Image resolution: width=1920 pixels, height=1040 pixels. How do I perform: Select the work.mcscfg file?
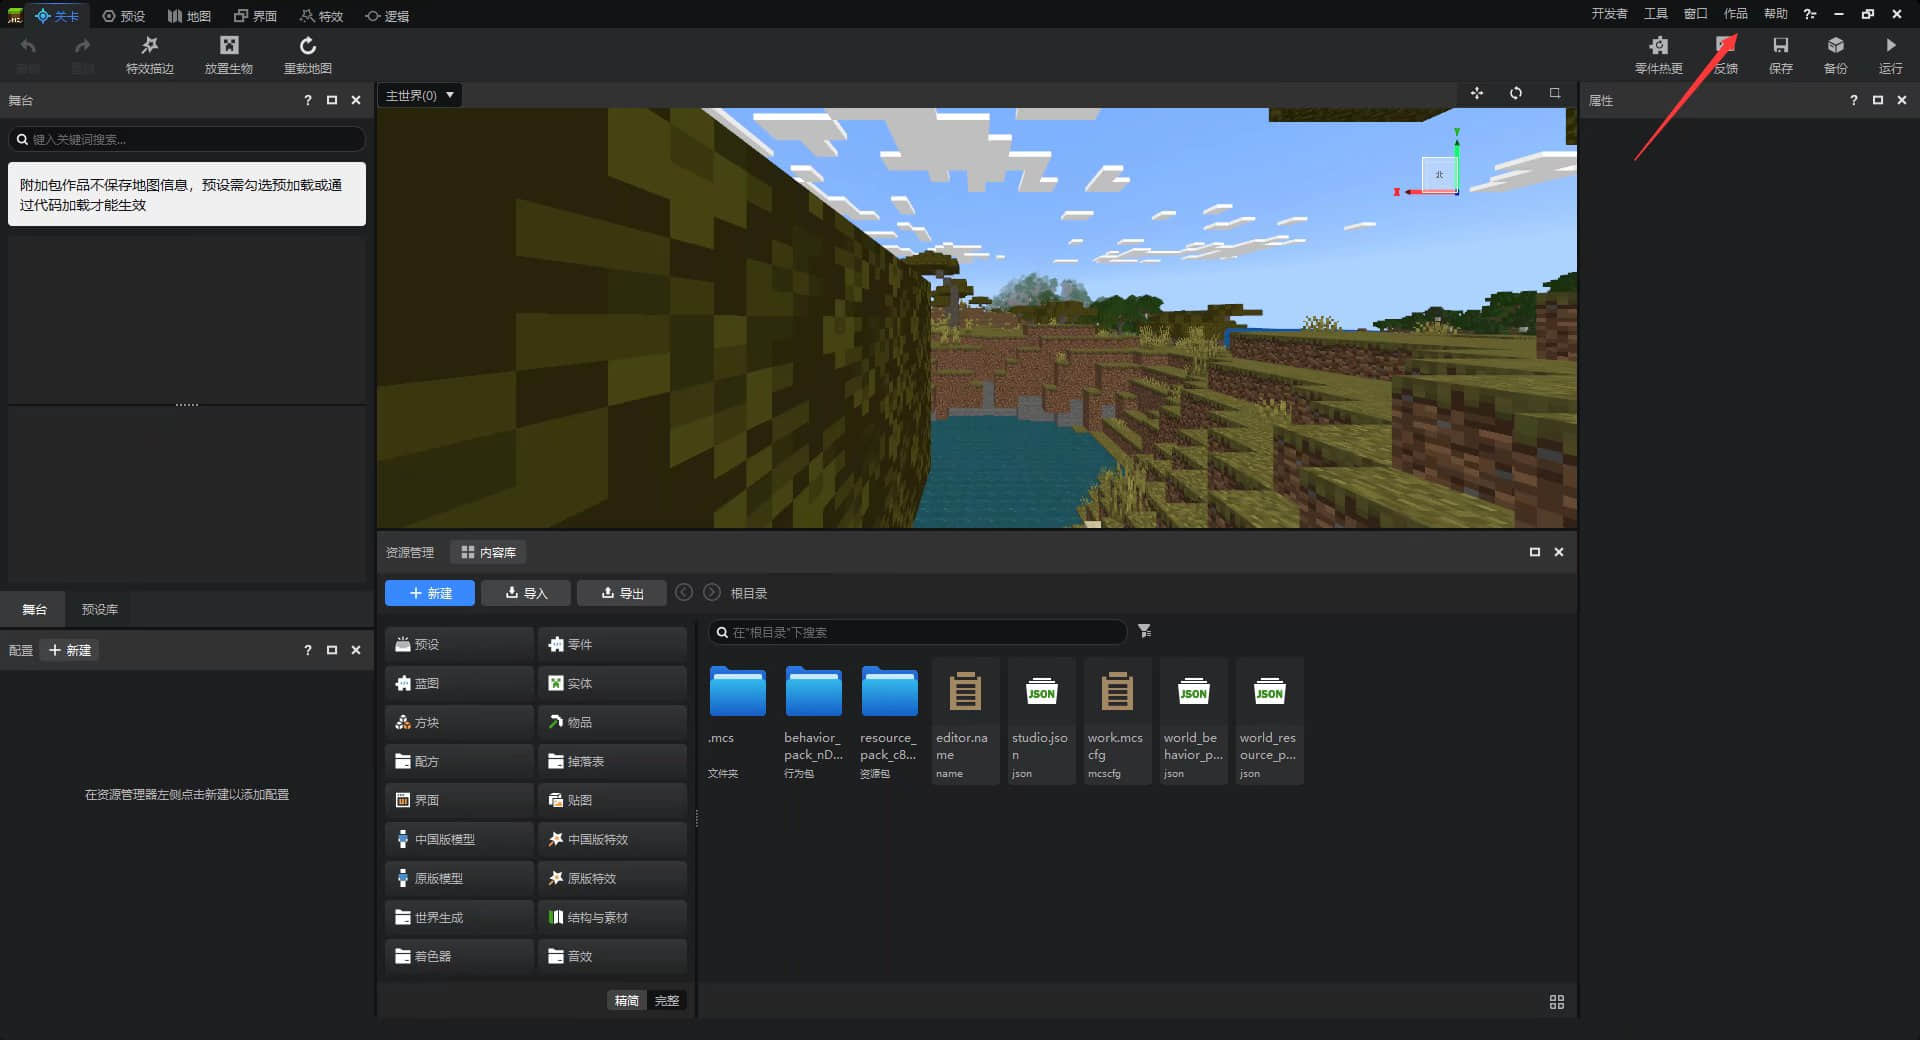click(x=1118, y=721)
